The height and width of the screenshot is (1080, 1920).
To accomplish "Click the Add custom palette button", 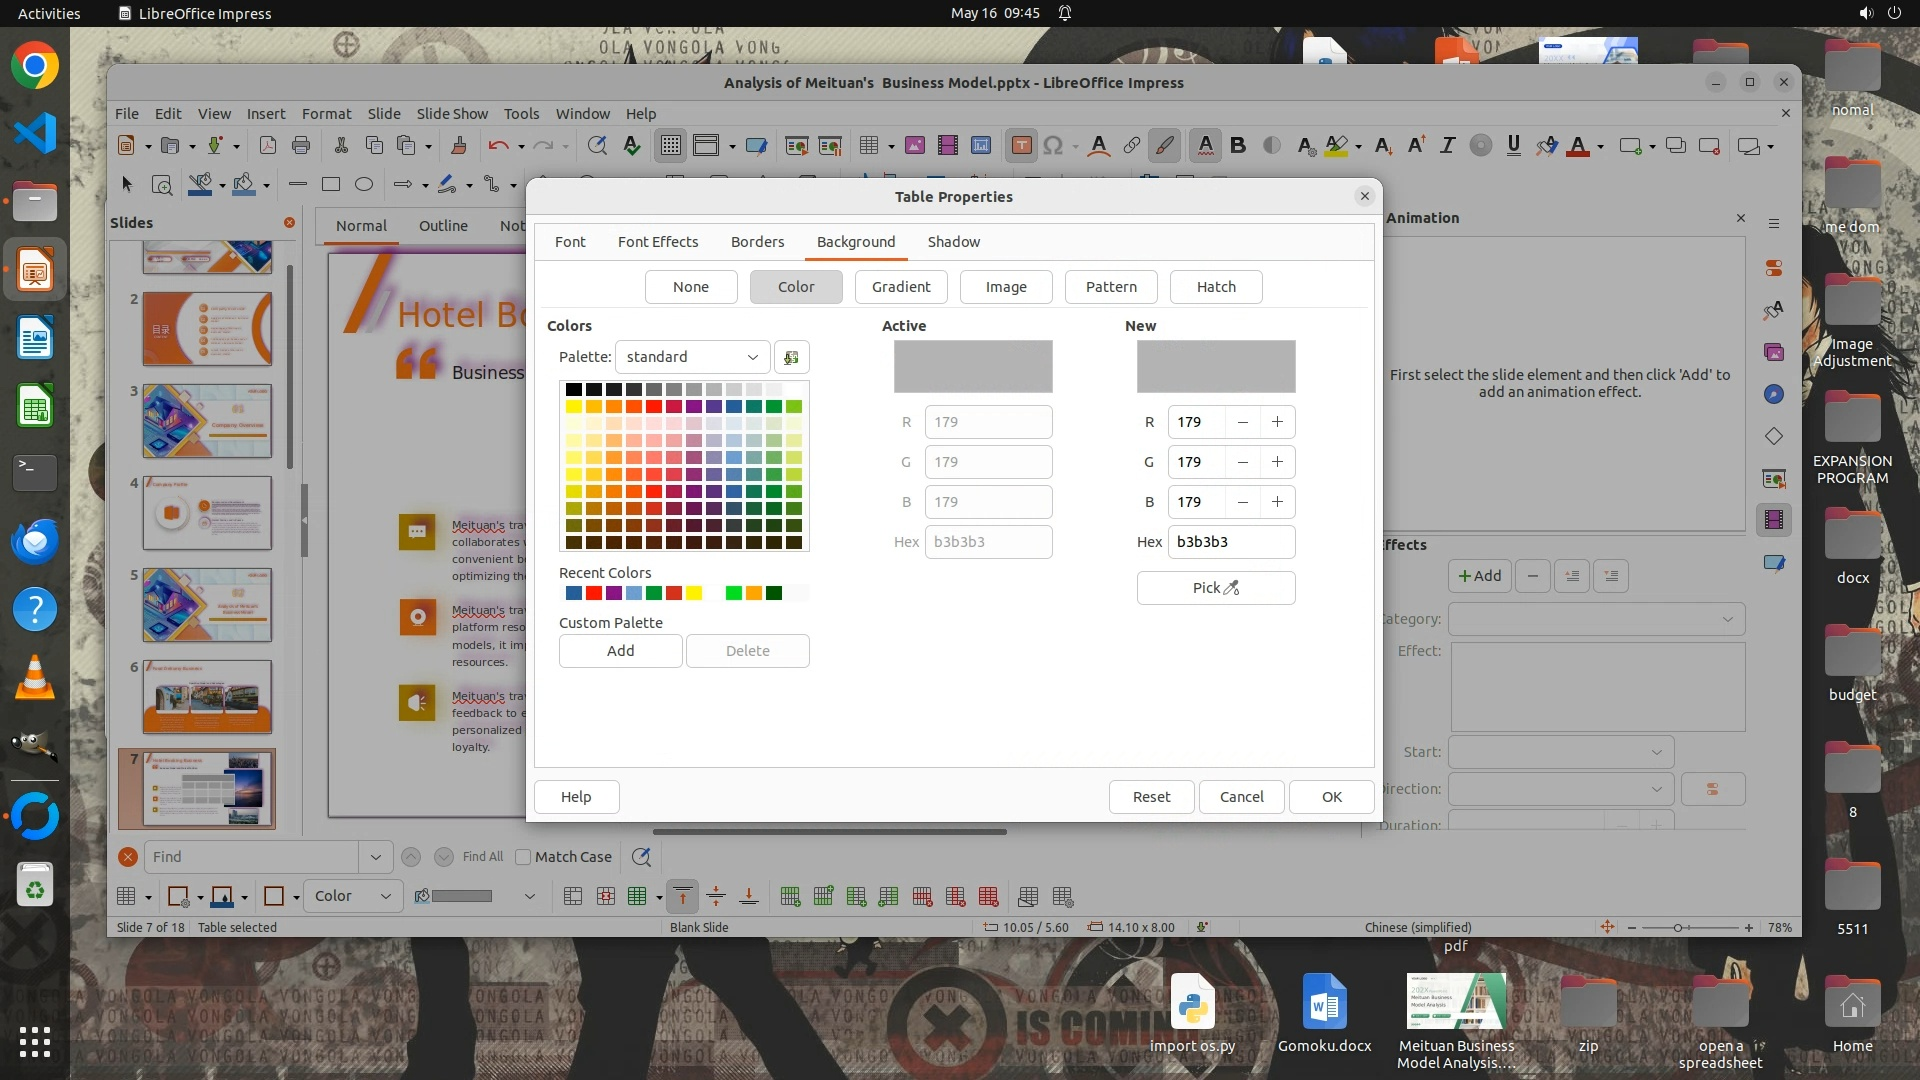I will pyautogui.click(x=620, y=651).
